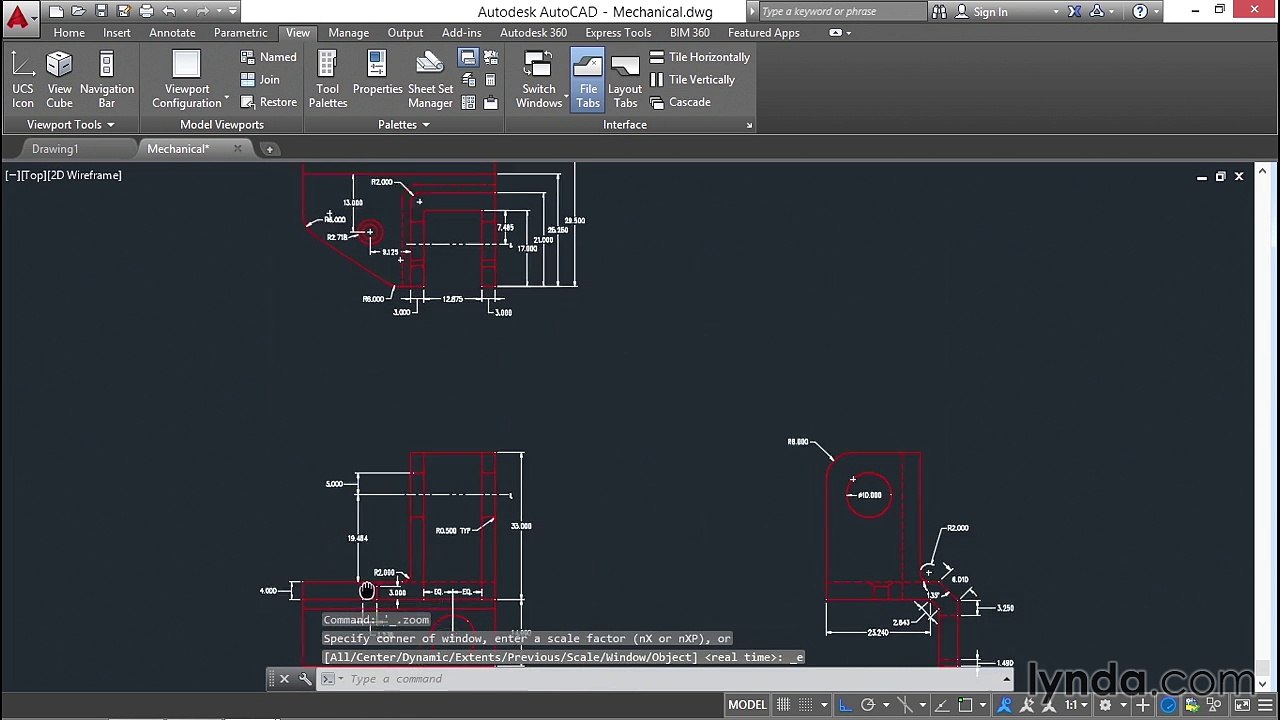
Task: Open the annotation scale 1:1 dropdown
Action: point(1076,705)
